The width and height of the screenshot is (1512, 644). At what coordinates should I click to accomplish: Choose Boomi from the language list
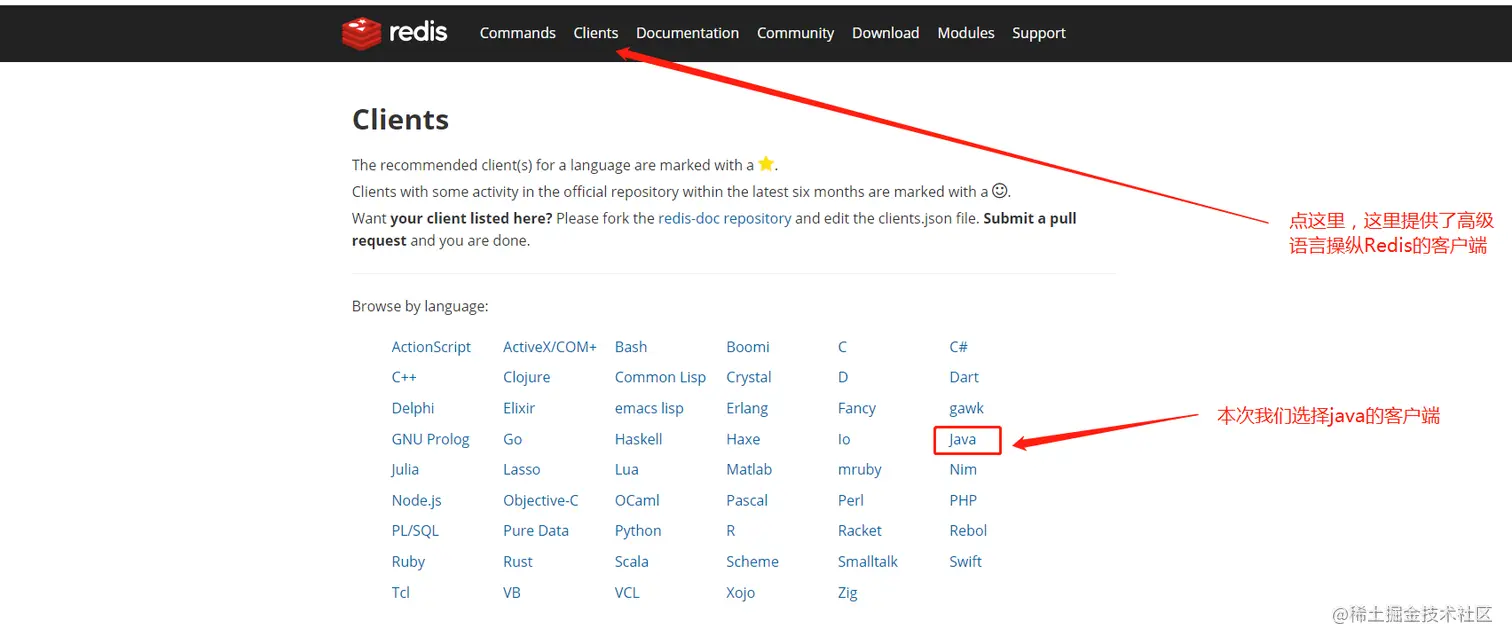pyautogui.click(x=748, y=347)
